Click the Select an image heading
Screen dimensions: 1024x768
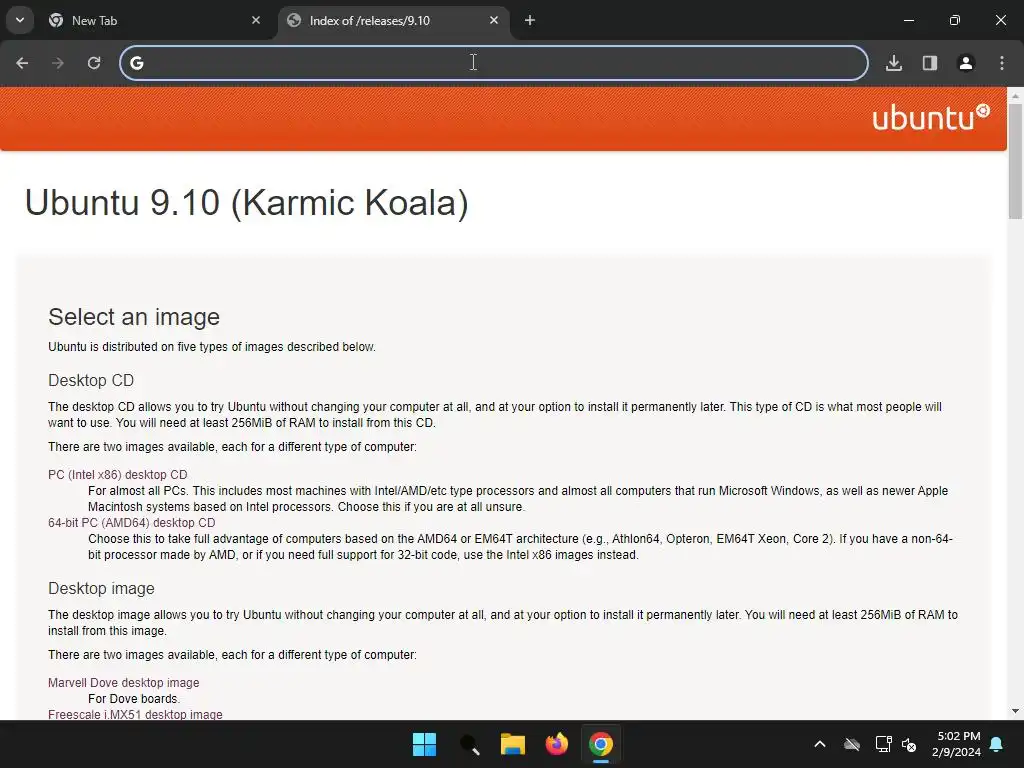(x=134, y=317)
